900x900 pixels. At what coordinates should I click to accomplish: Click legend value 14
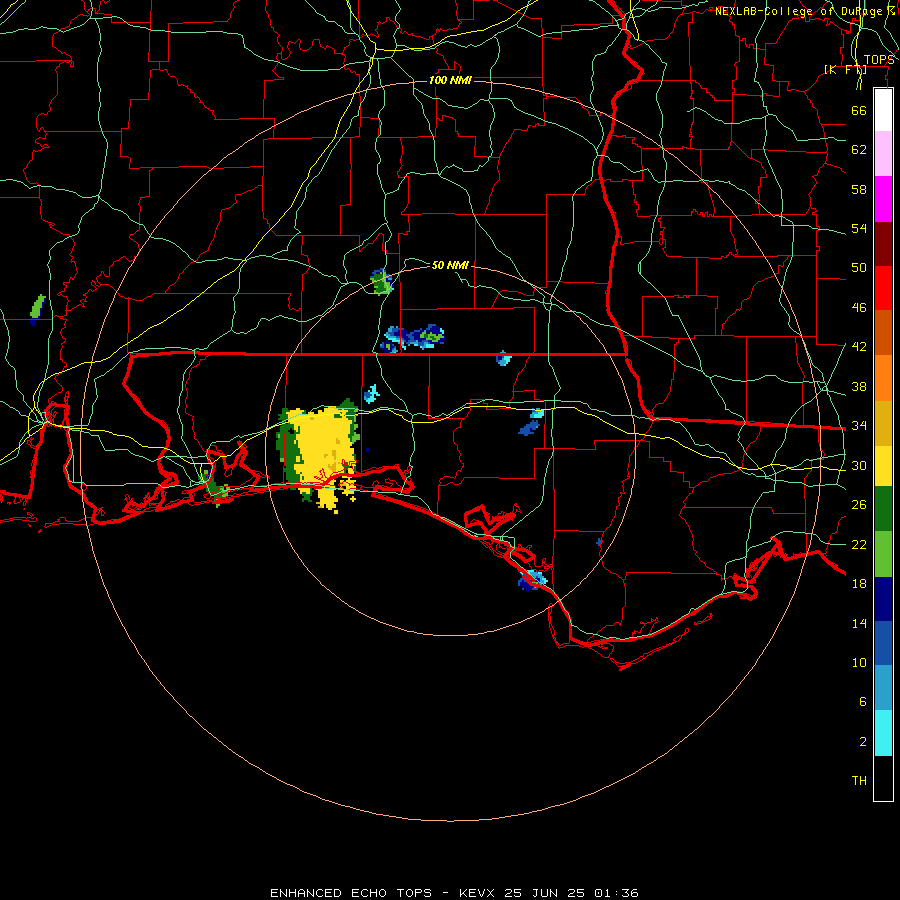pos(859,623)
